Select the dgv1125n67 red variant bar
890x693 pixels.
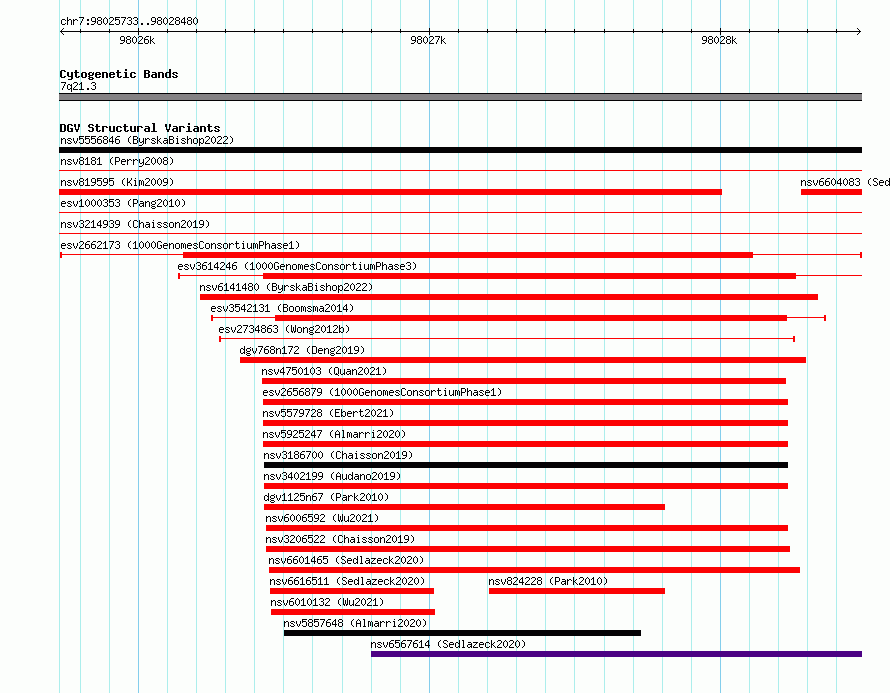click(464, 507)
